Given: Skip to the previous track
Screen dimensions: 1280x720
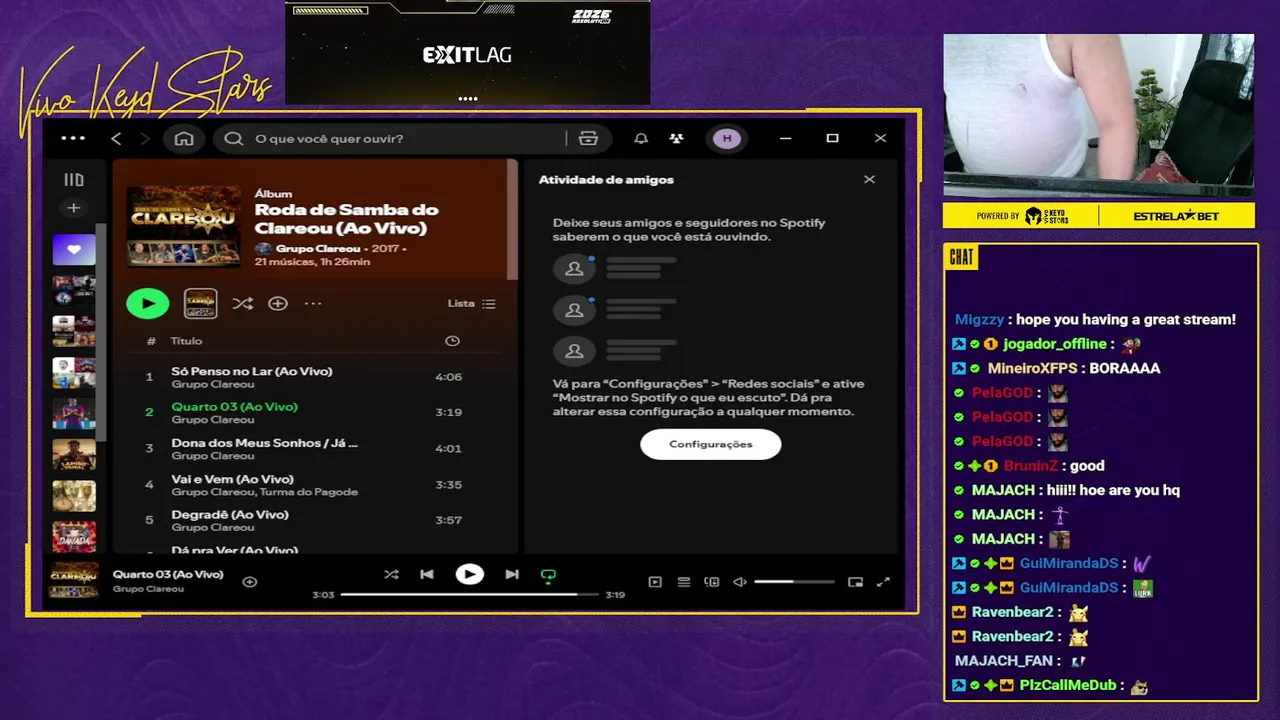Looking at the screenshot, I should tap(427, 574).
